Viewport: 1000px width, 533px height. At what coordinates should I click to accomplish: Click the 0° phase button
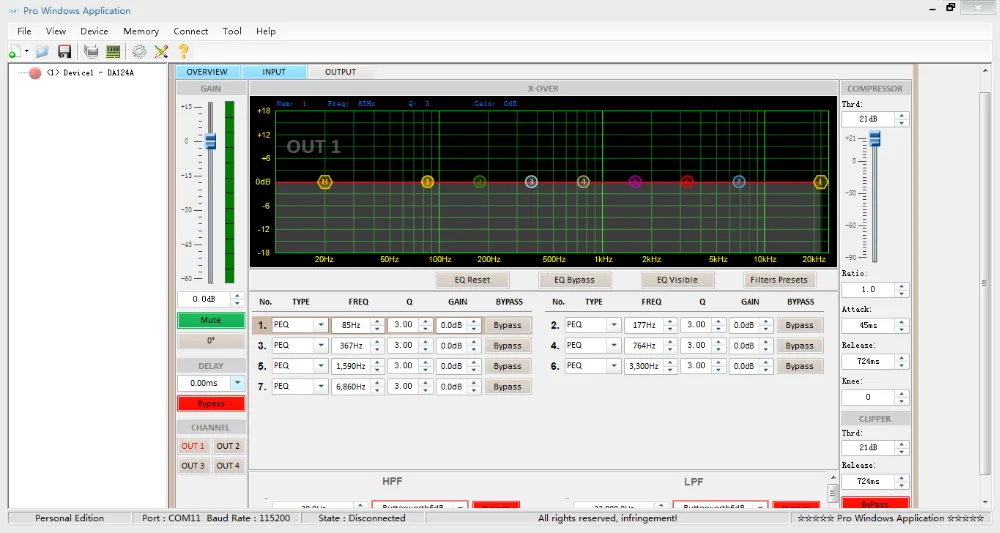click(210, 340)
